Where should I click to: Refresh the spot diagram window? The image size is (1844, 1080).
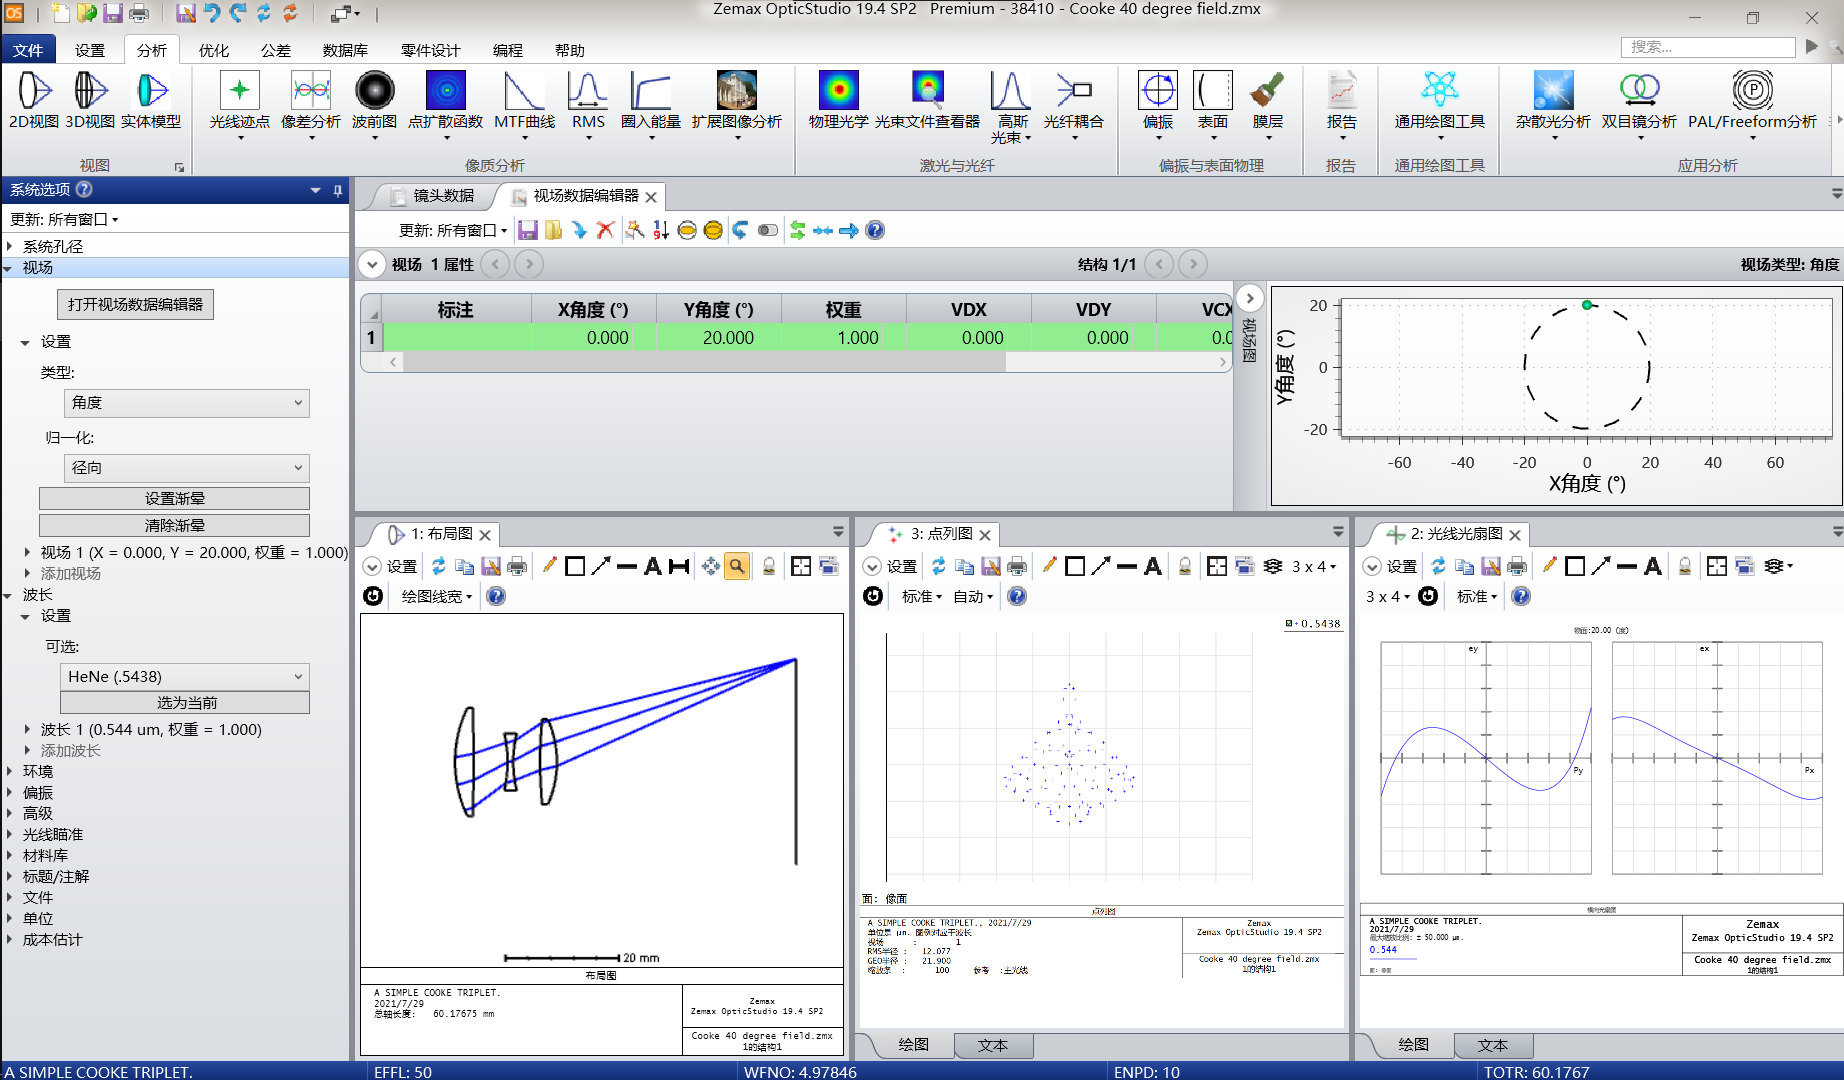coord(938,566)
